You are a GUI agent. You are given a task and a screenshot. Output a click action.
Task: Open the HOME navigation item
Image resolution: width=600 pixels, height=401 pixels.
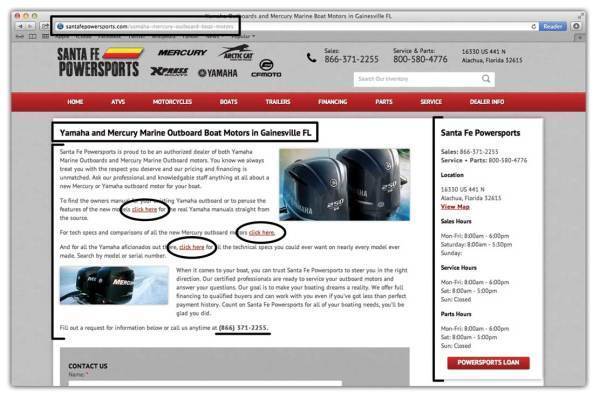click(x=75, y=102)
